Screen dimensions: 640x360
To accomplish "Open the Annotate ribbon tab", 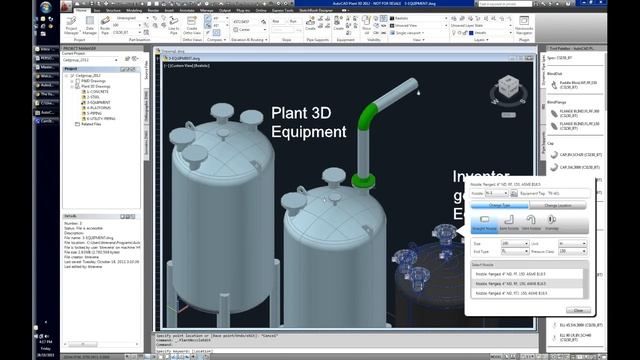I will tap(187, 10).
